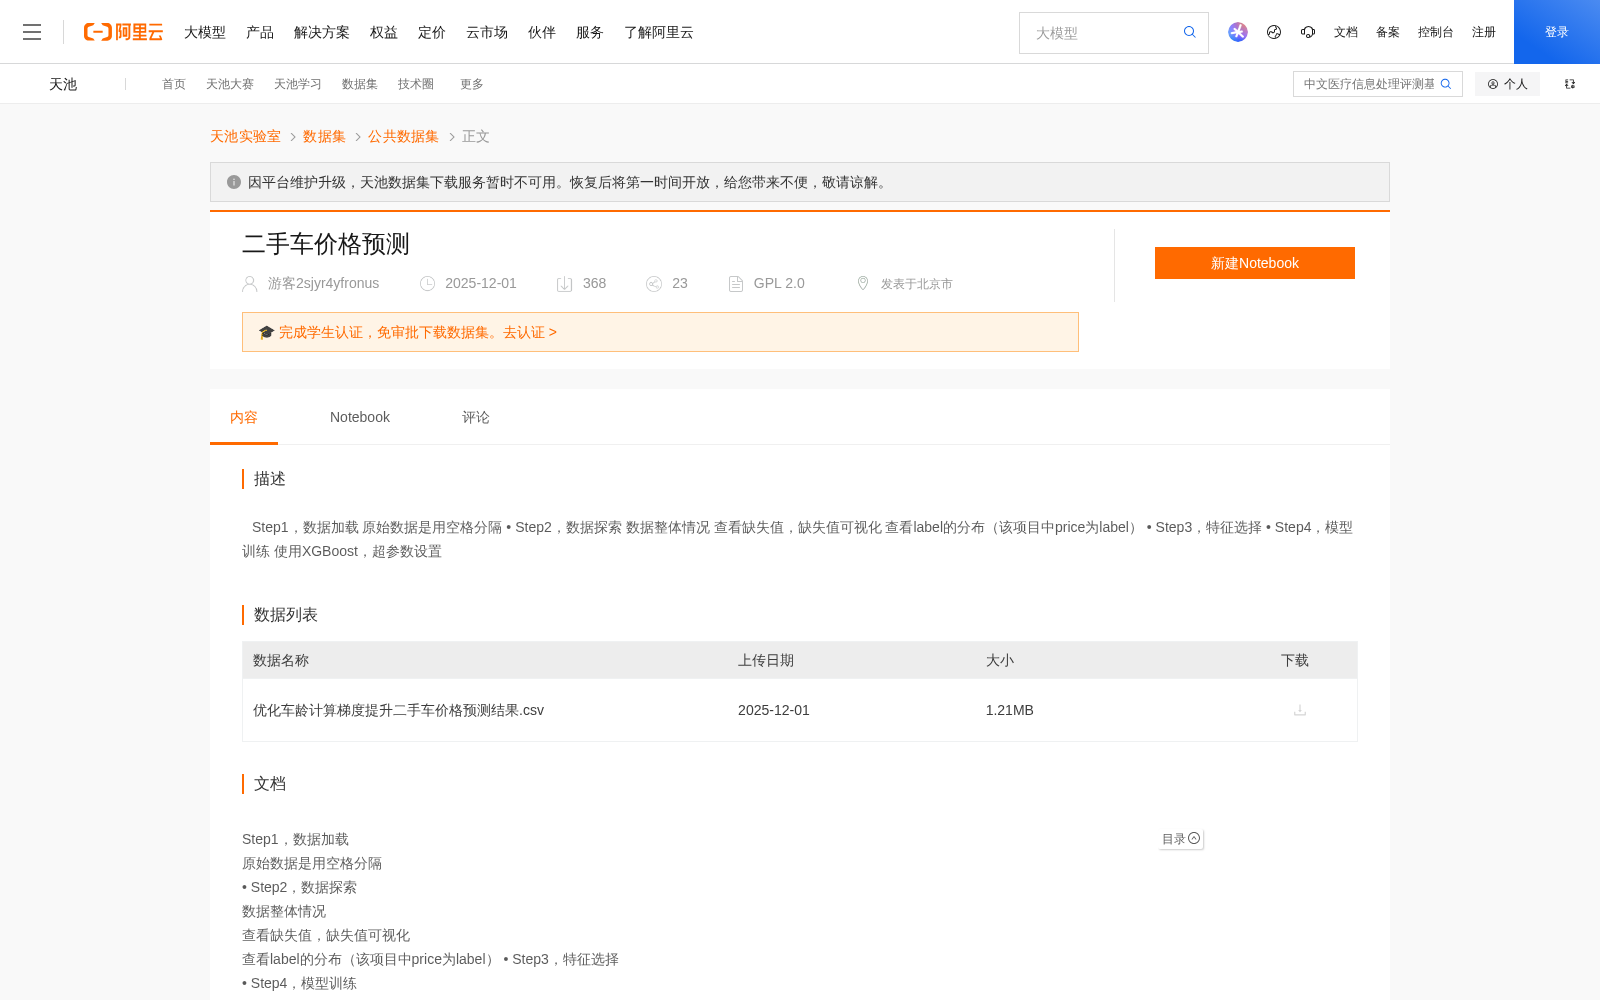
Task: Open the 云市场 menu item
Action: (487, 32)
